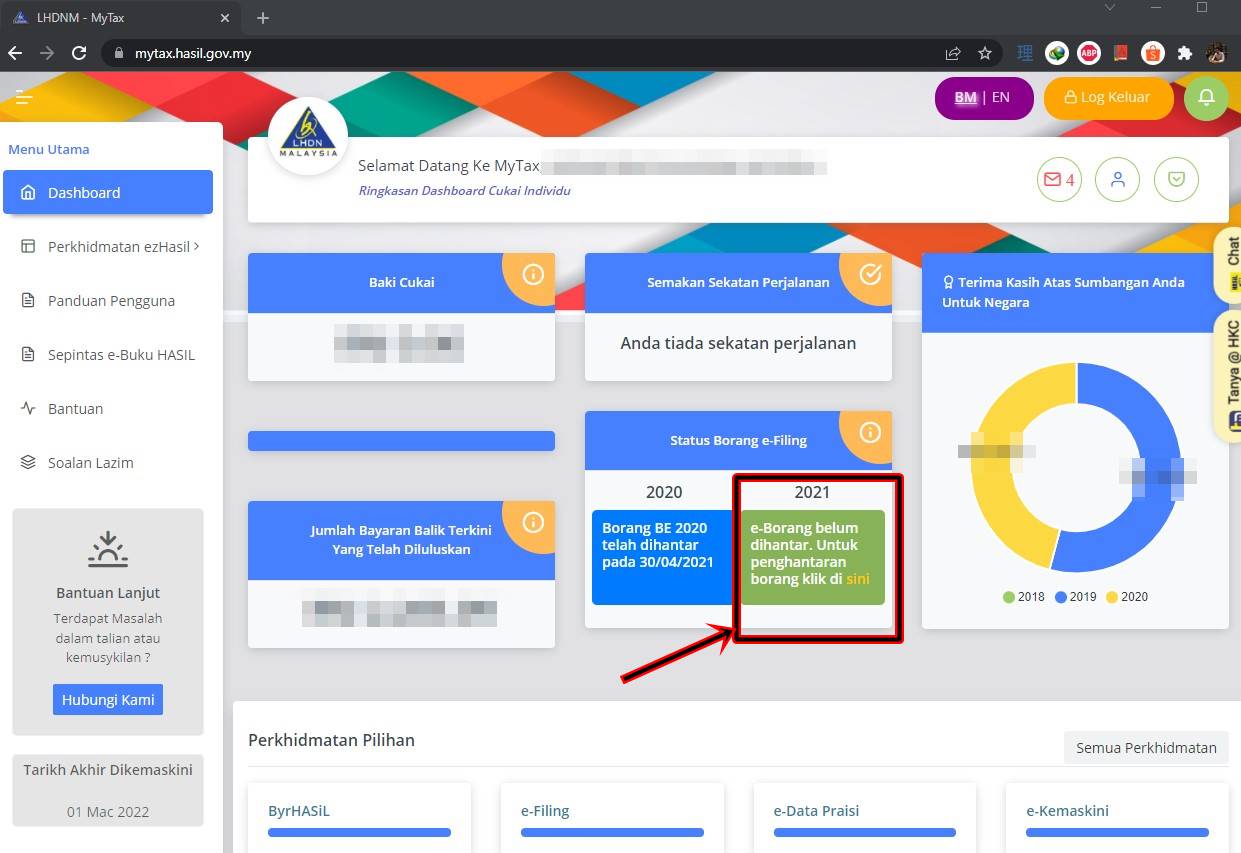Click checkmark icon on Semakan Sekatan Perjalanan
This screenshot has height=853, width=1241.
[x=870, y=274]
